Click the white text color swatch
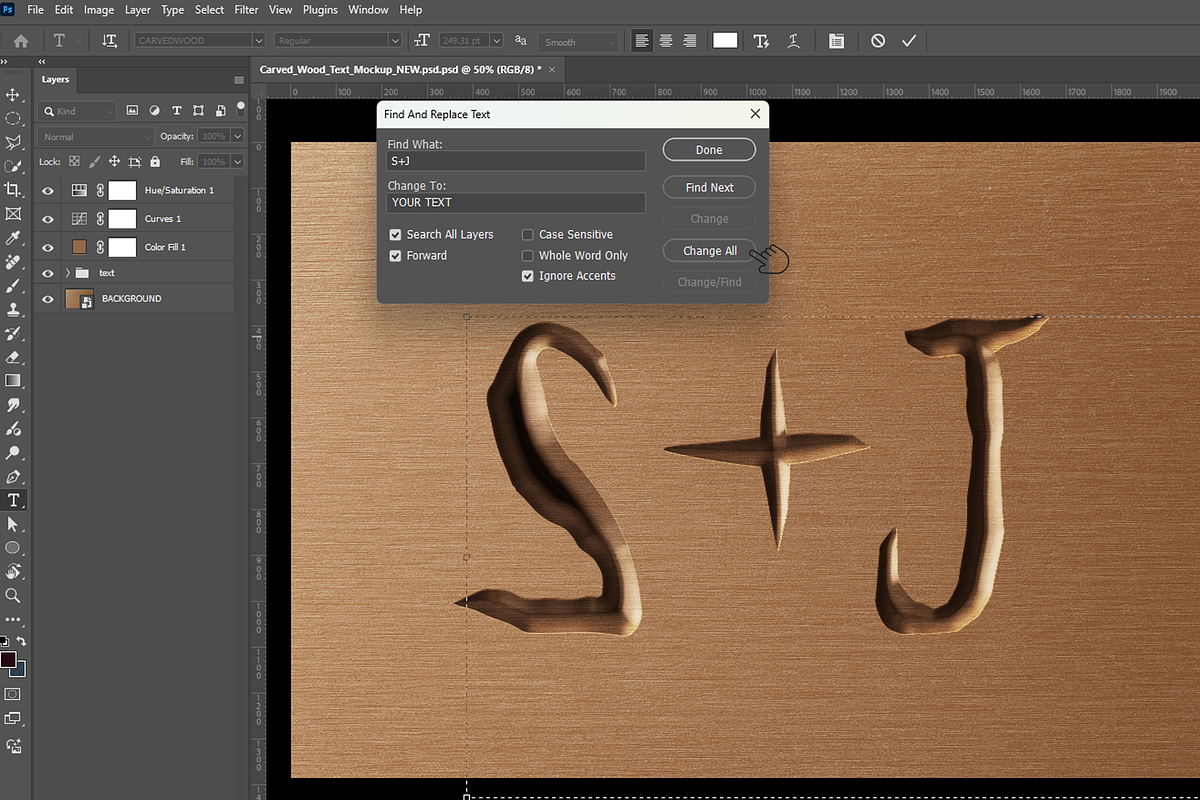 click(x=725, y=41)
